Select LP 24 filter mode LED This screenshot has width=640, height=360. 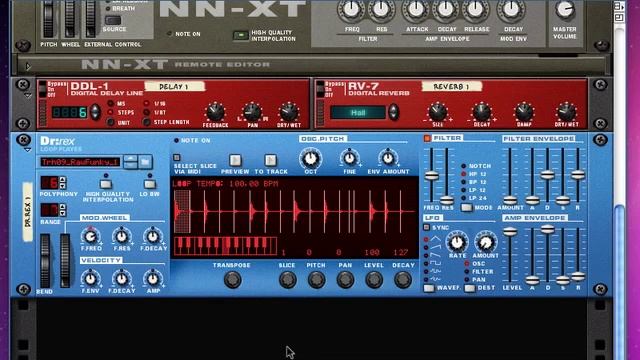pos(464,198)
